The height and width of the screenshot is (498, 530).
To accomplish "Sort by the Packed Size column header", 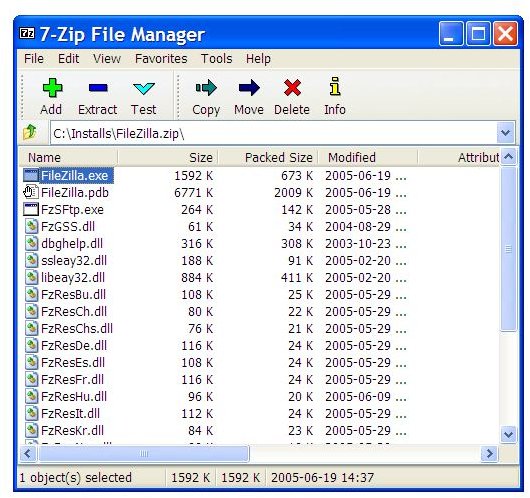I will (267, 157).
